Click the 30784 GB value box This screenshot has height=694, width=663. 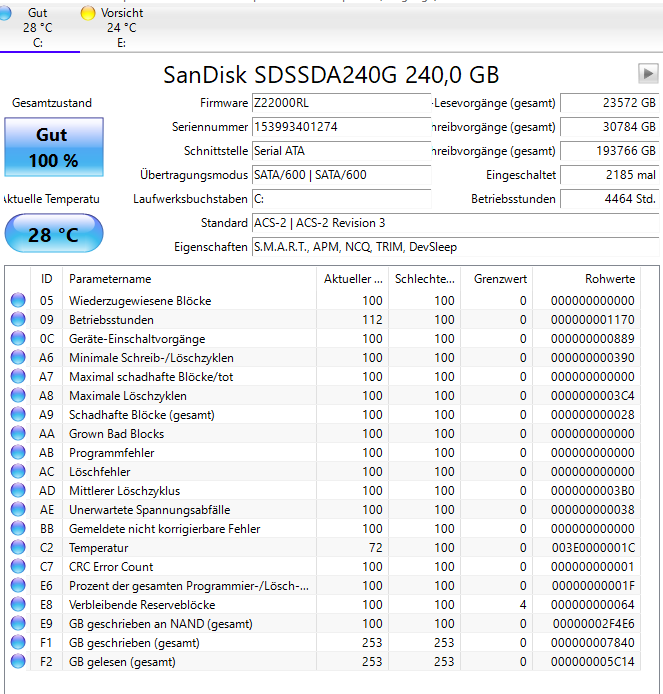609,127
